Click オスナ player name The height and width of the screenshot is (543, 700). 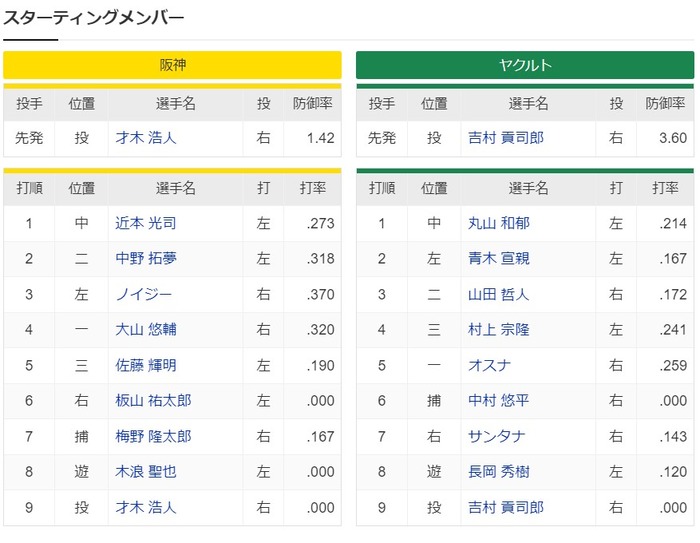click(489, 365)
